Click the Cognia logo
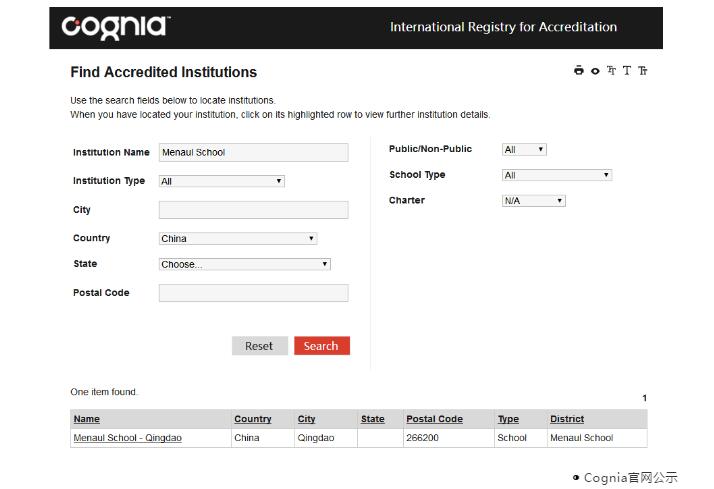 pyautogui.click(x=114, y=27)
